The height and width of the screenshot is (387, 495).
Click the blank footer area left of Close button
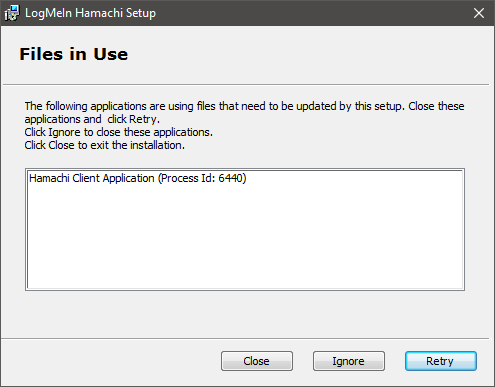(110, 362)
